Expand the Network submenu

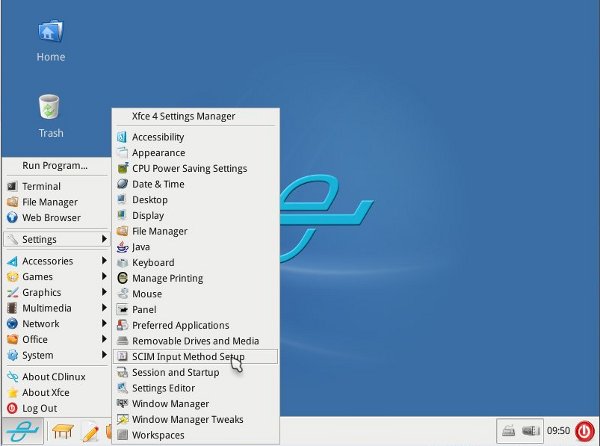tap(57, 324)
